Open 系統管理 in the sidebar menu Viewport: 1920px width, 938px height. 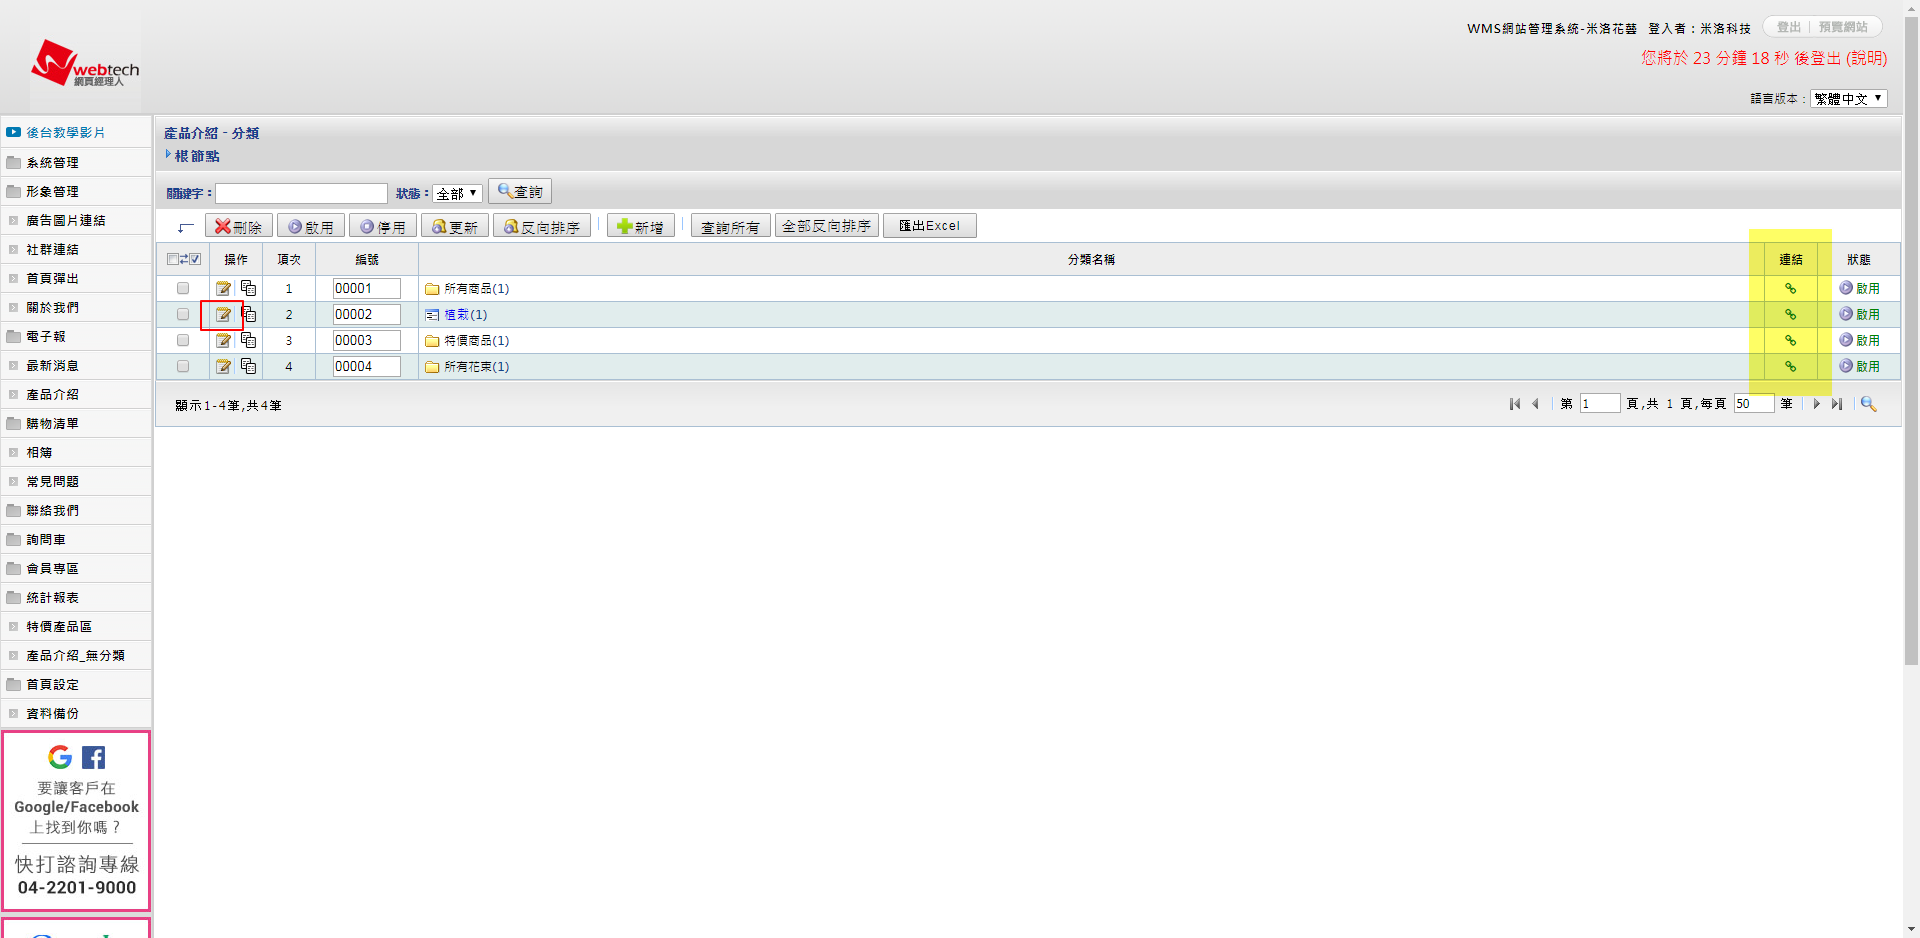[52, 163]
